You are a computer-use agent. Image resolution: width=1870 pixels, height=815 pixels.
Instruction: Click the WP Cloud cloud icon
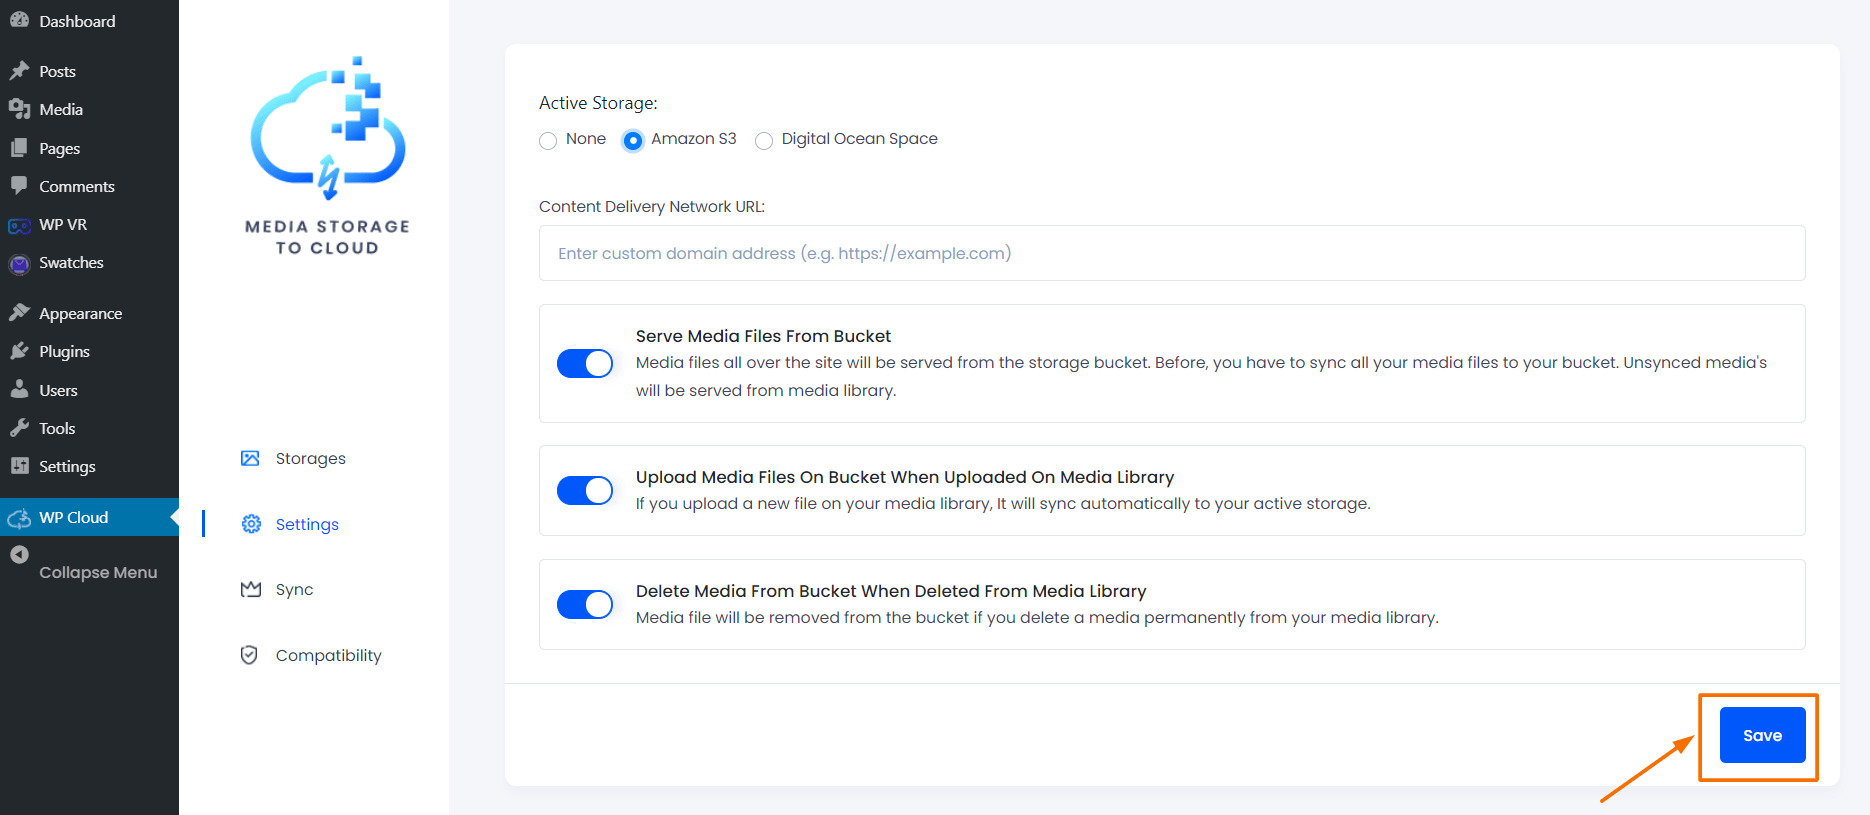pos(19,518)
